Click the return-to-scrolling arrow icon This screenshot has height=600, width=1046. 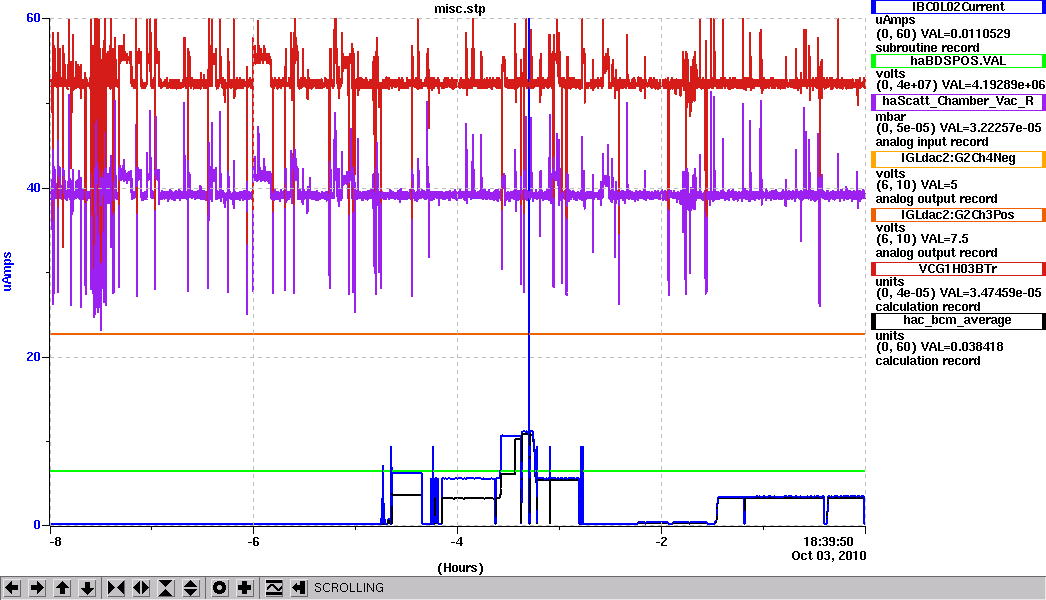pyautogui.click(x=299, y=588)
